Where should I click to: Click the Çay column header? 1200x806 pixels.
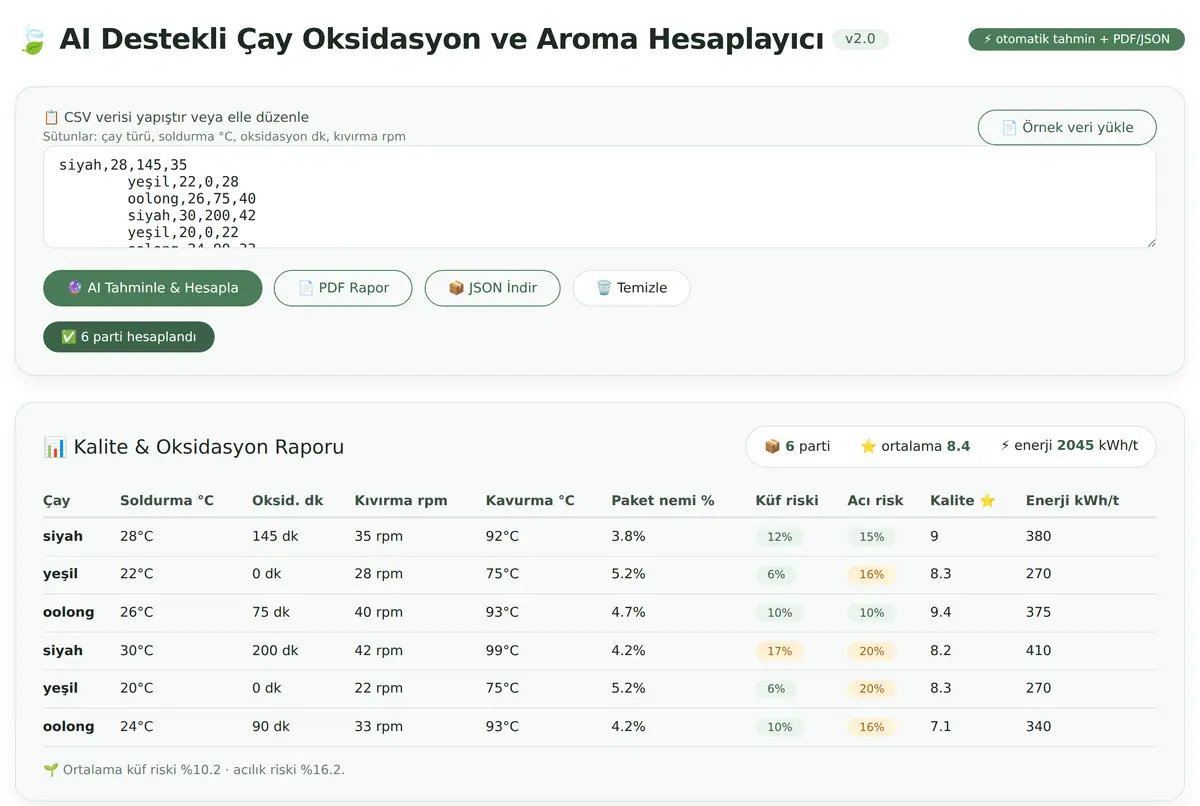57,500
